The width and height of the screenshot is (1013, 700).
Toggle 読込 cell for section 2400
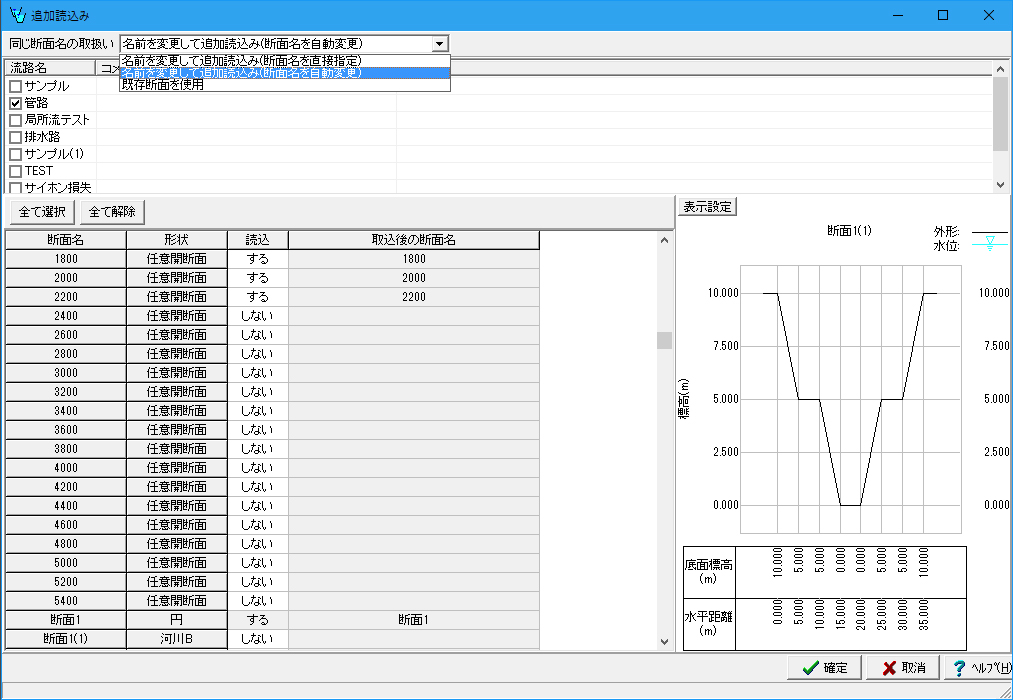(257, 316)
